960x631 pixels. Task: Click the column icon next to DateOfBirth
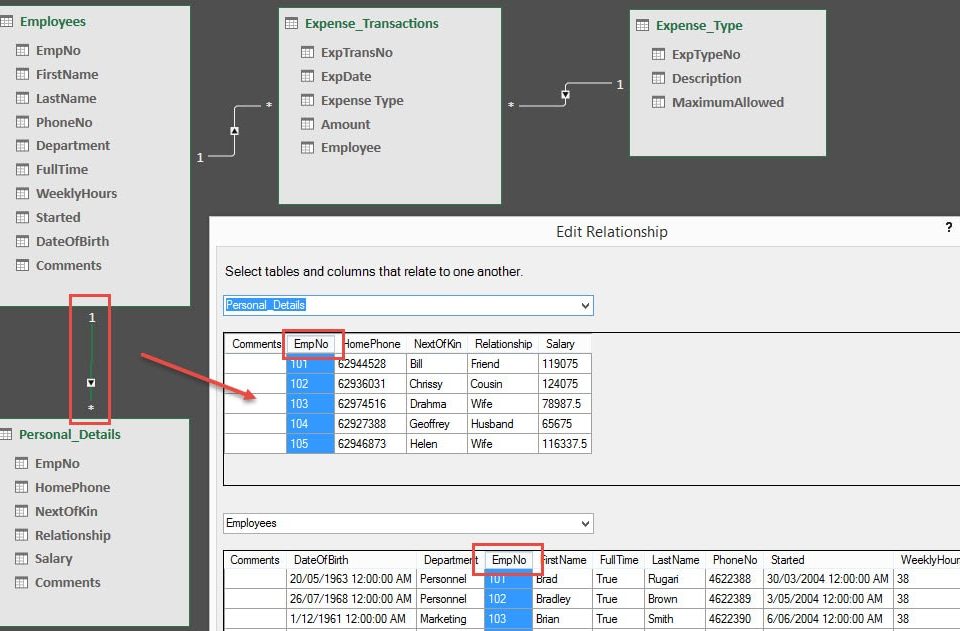[x=22, y=241]
